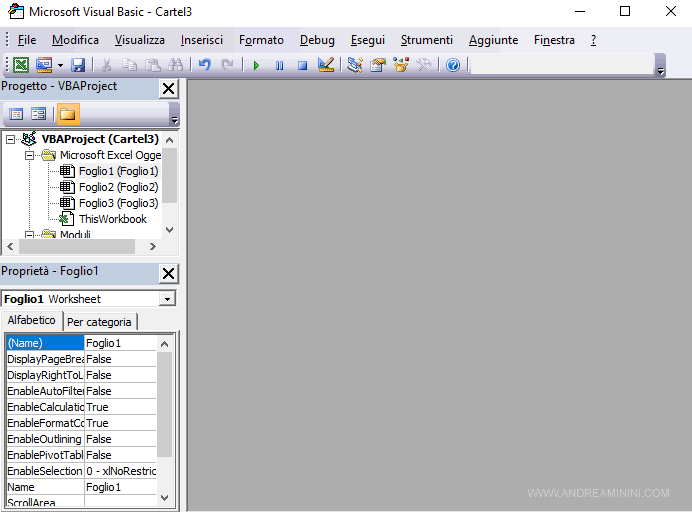Toggle Design Mode icon

tap(326, 65)
